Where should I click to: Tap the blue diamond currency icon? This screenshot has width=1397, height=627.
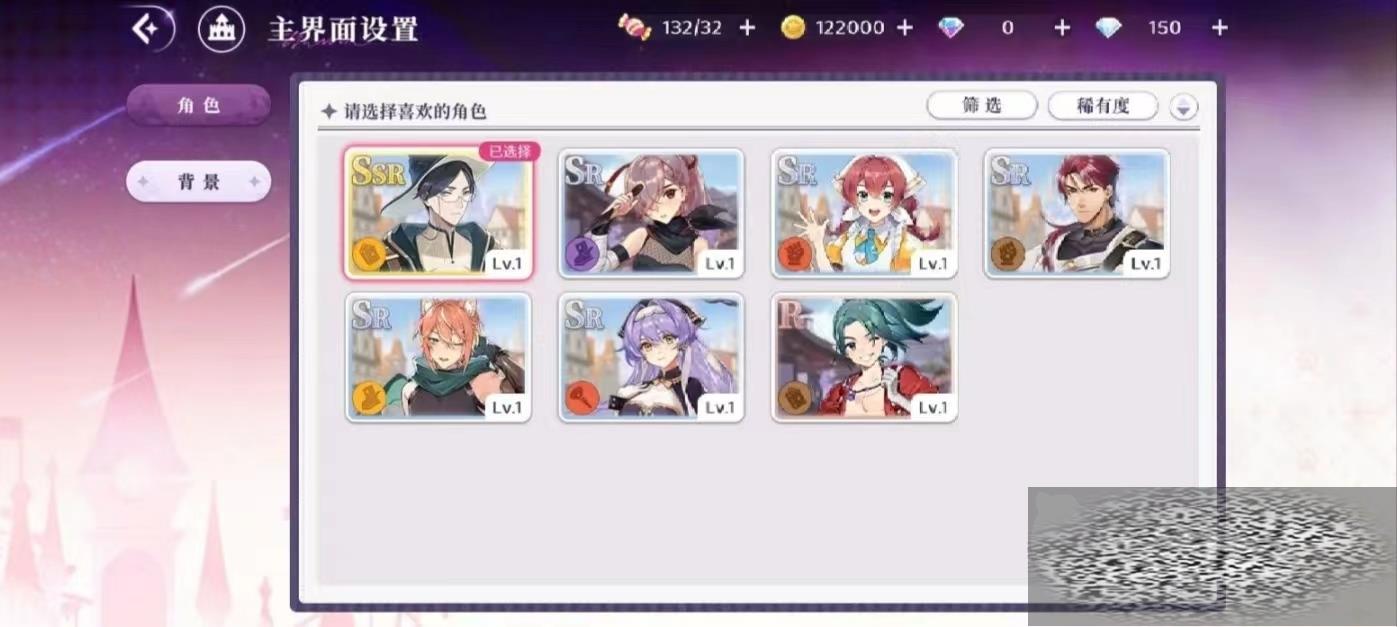1108,28
